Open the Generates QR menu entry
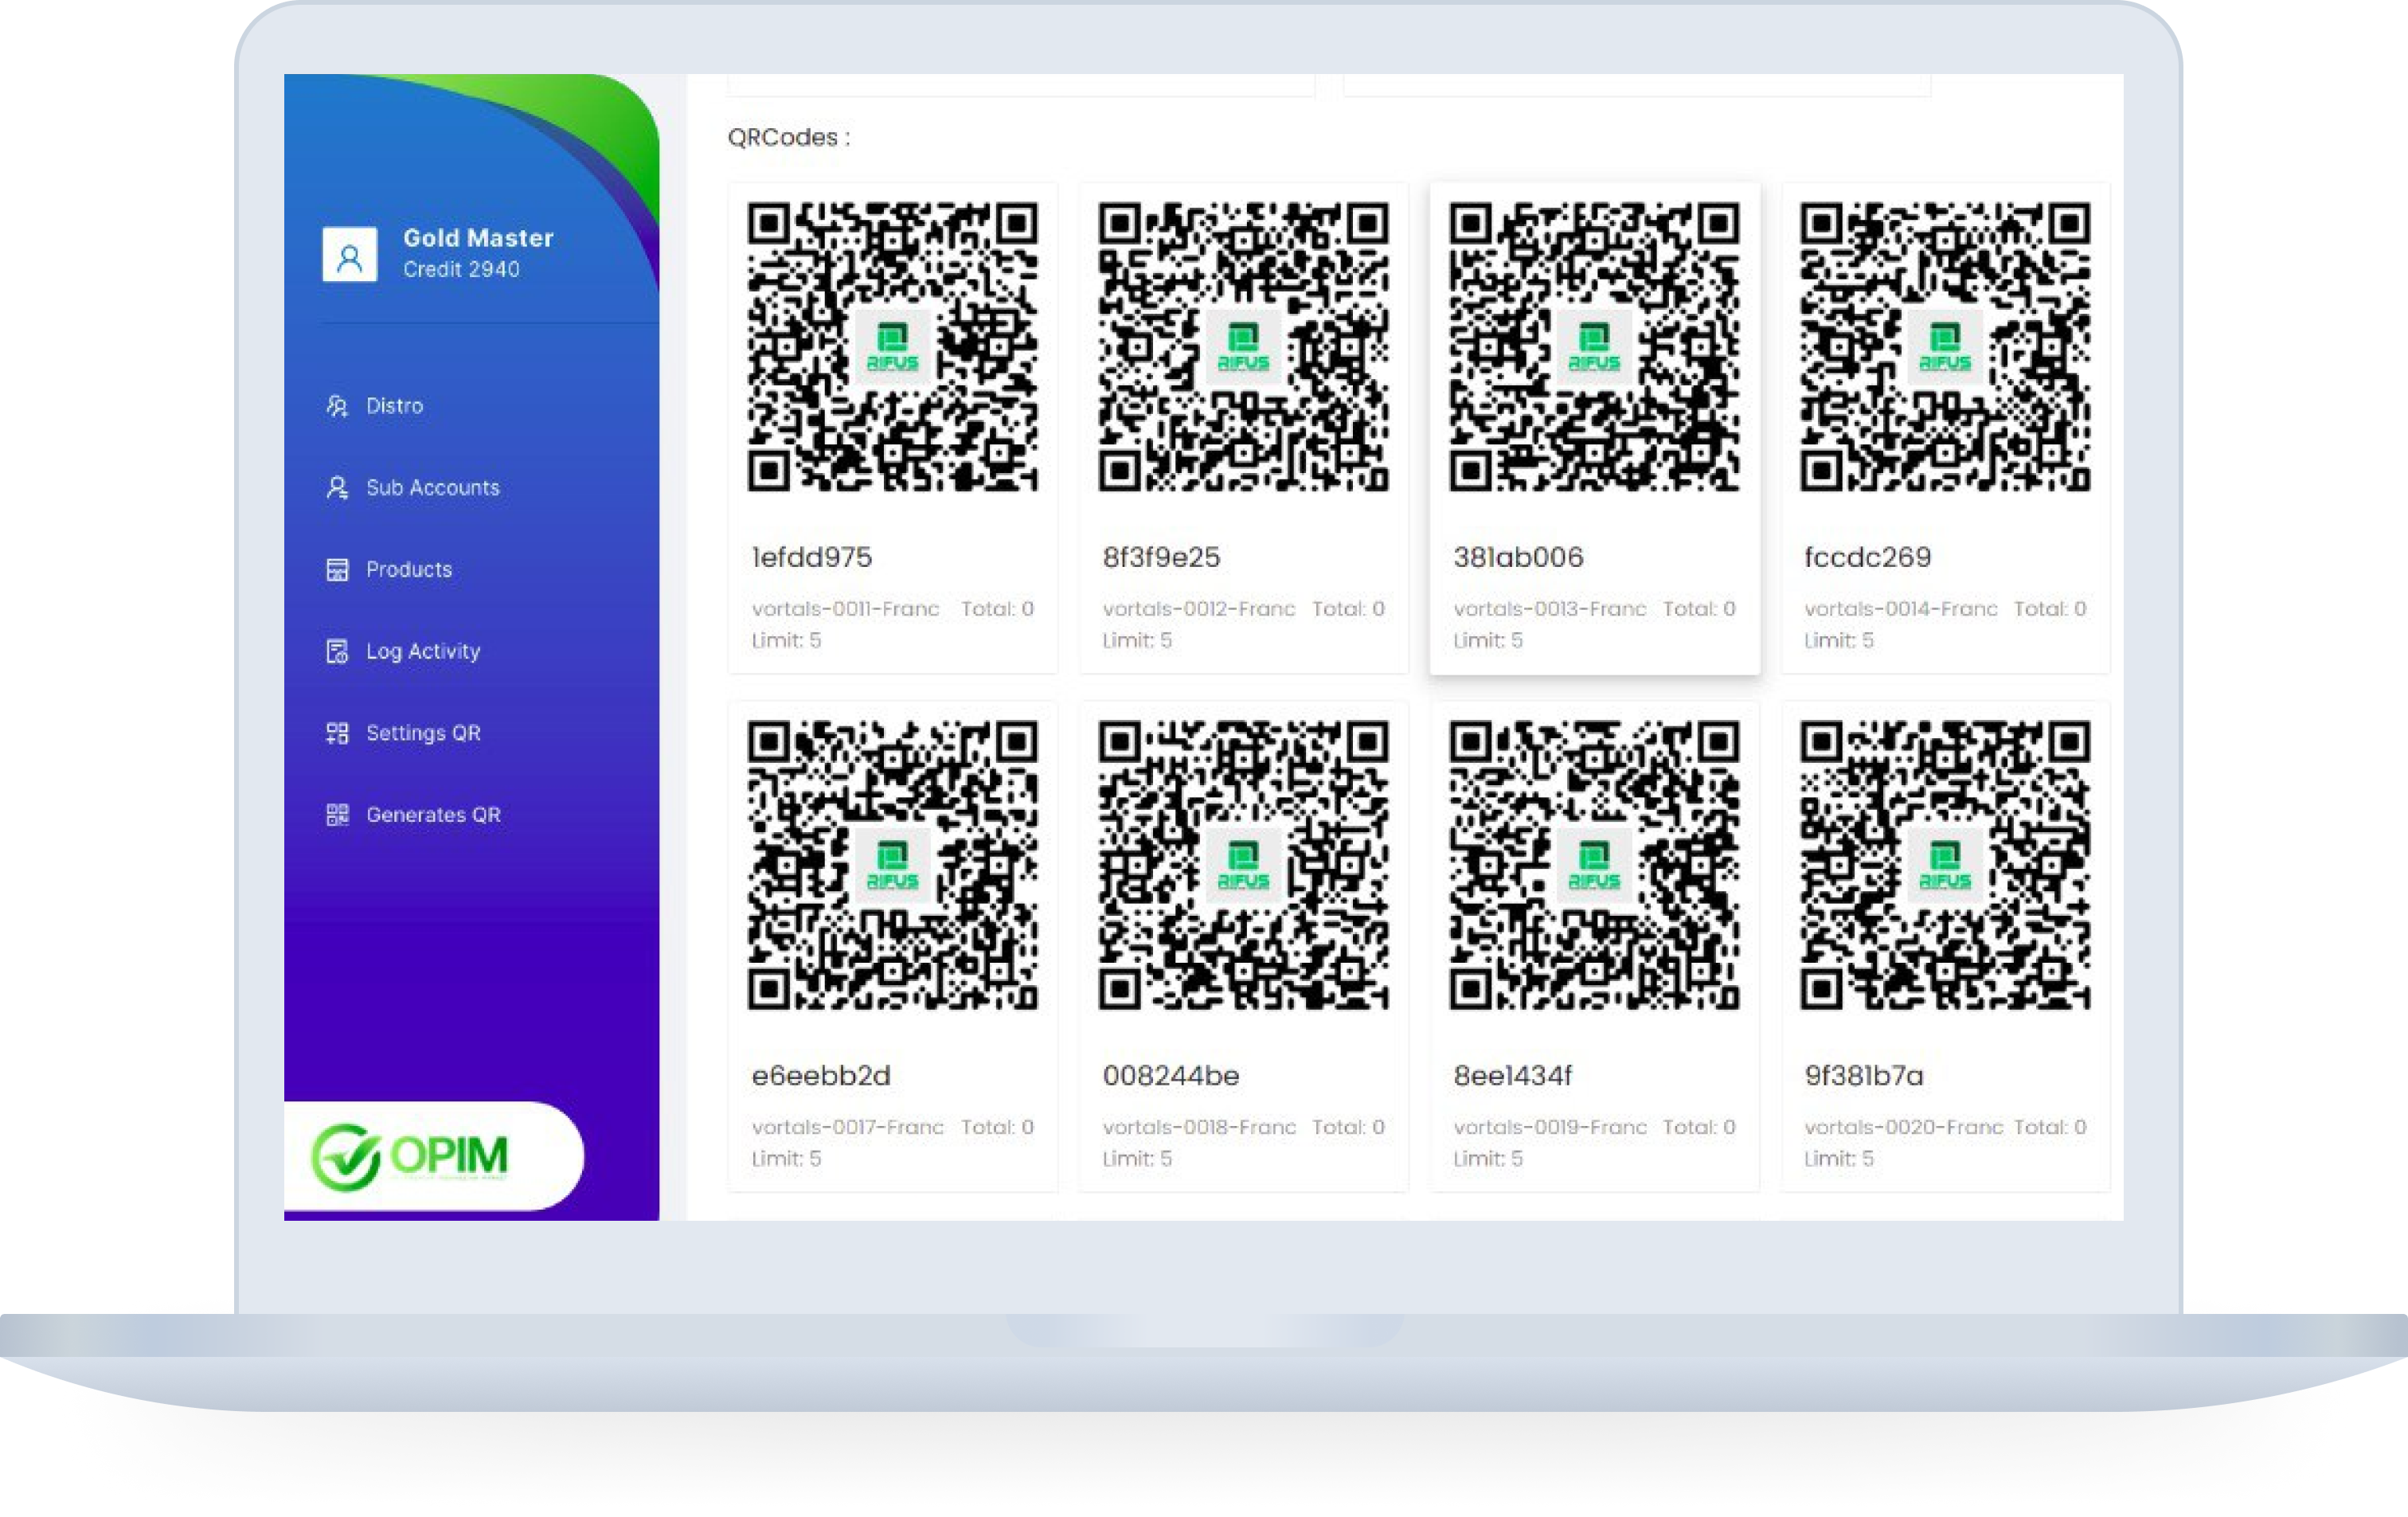The image size is (2408, 1517). pyautogui.click(x=434, y=815)
